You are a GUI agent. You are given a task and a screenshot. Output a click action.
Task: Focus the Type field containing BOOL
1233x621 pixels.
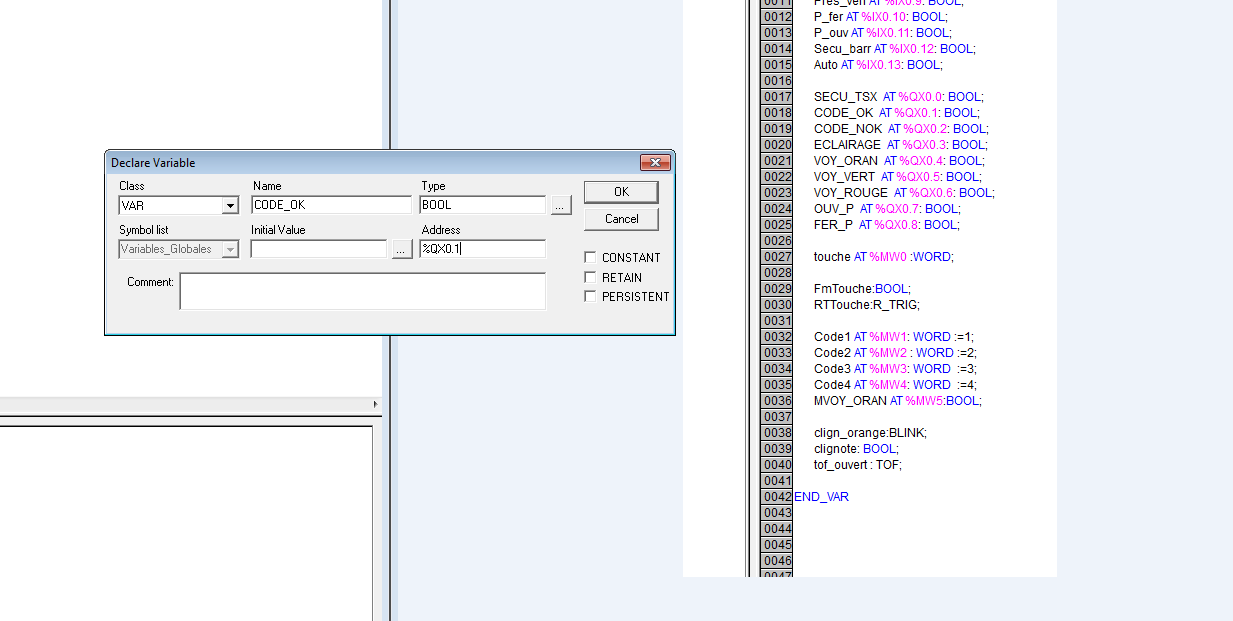[483, 205]
